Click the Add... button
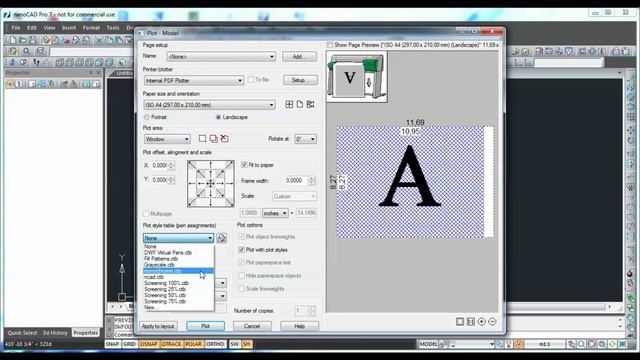 299,56
